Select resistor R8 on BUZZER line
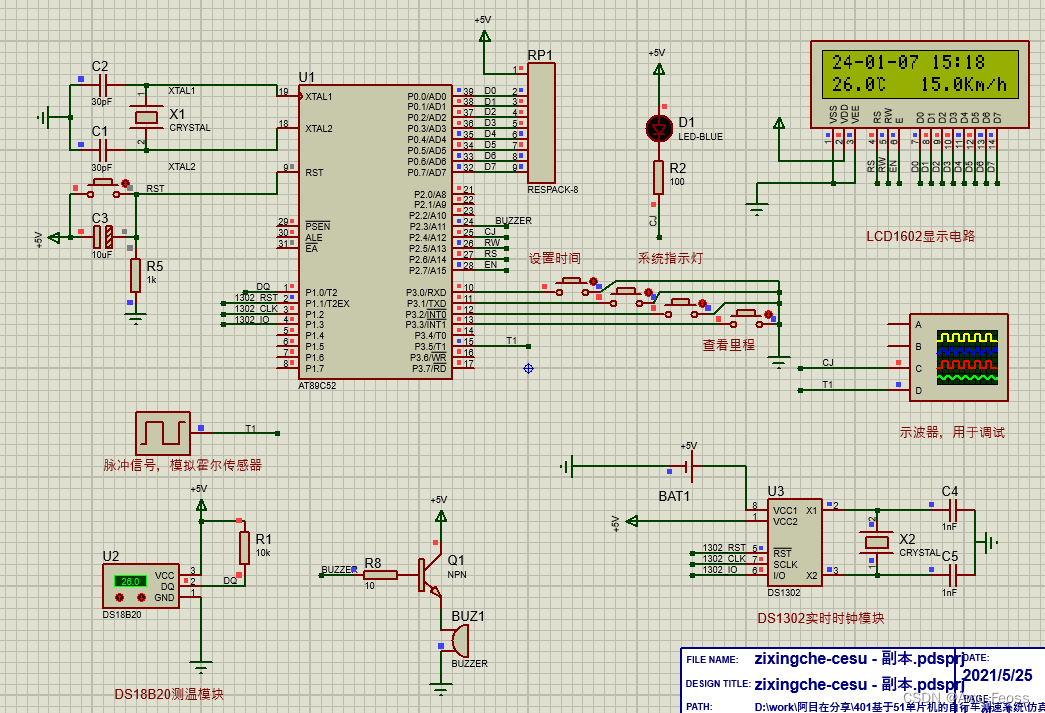1045x713 pixels. pos(381,575)
